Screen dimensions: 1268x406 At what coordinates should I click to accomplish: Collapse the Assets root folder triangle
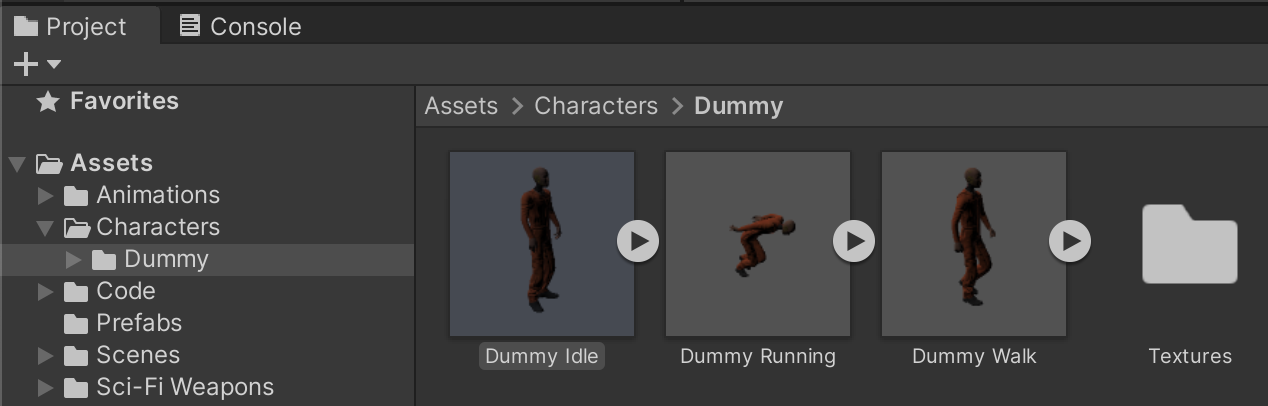pos(17,164)
